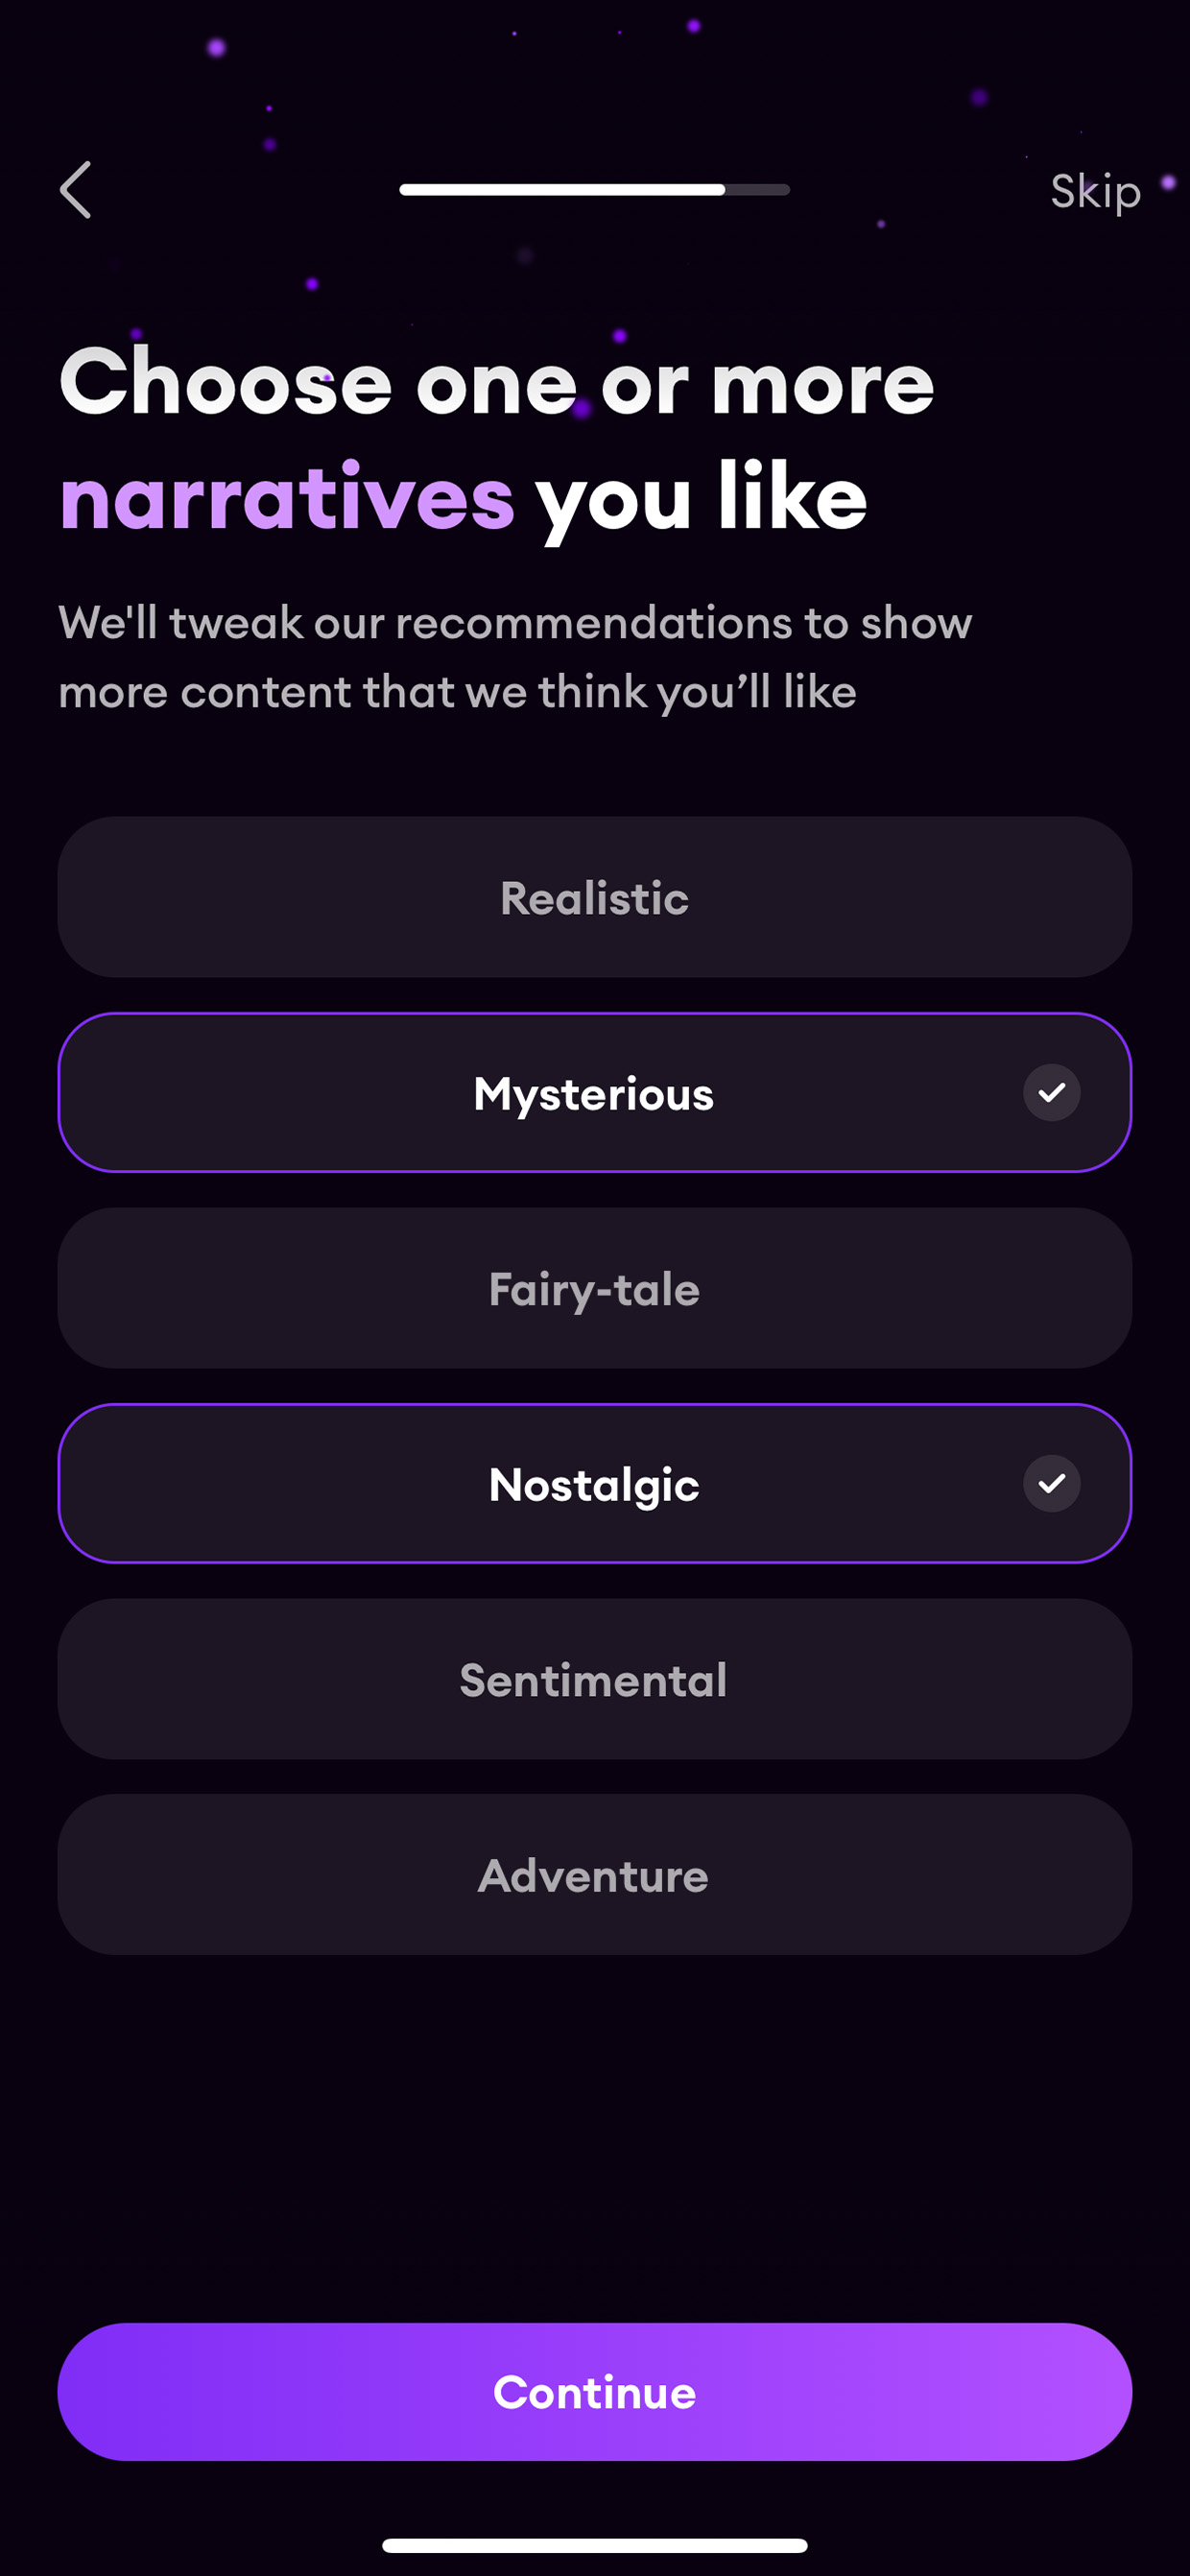
Task: Tap the purple word narratives
Action: [287, 498]
